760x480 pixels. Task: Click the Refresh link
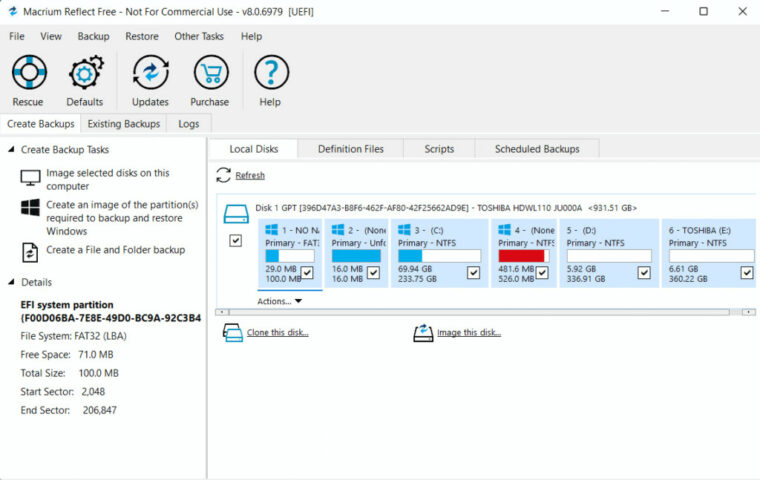[250, 176]
